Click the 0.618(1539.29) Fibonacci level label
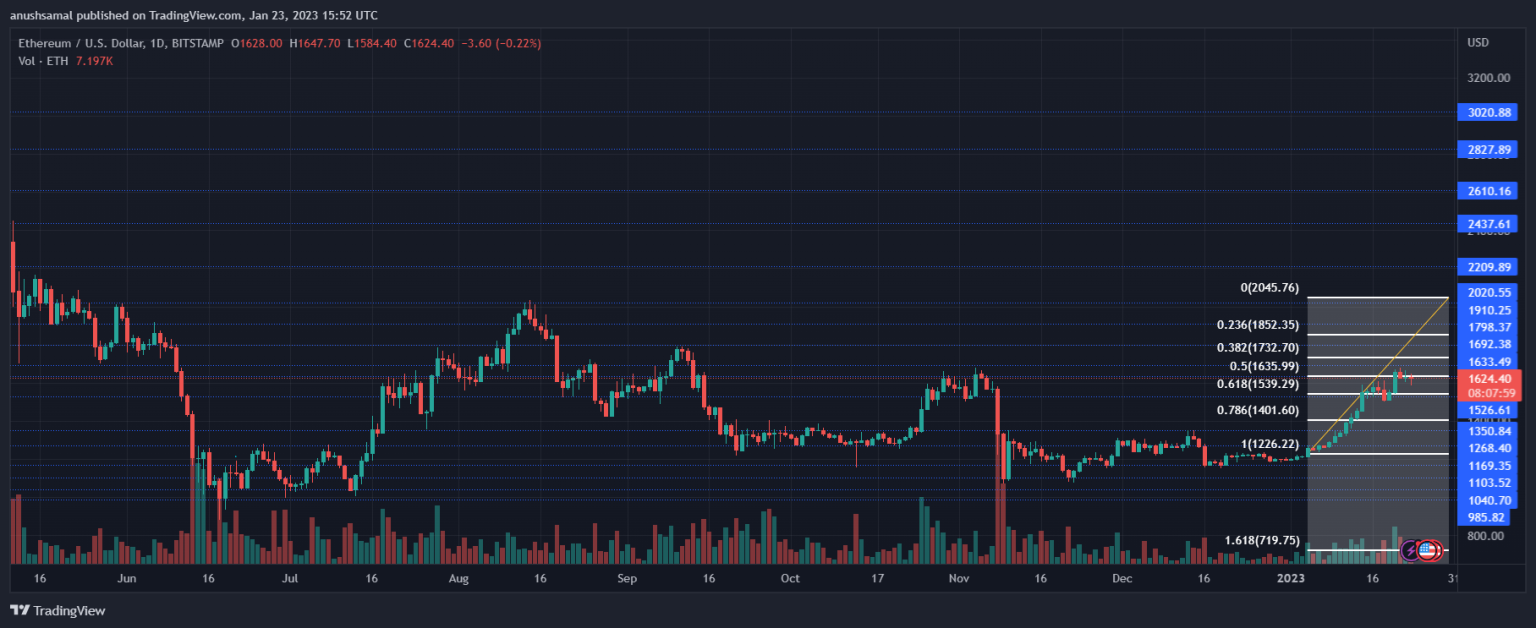 click(x=1260, y=385)
